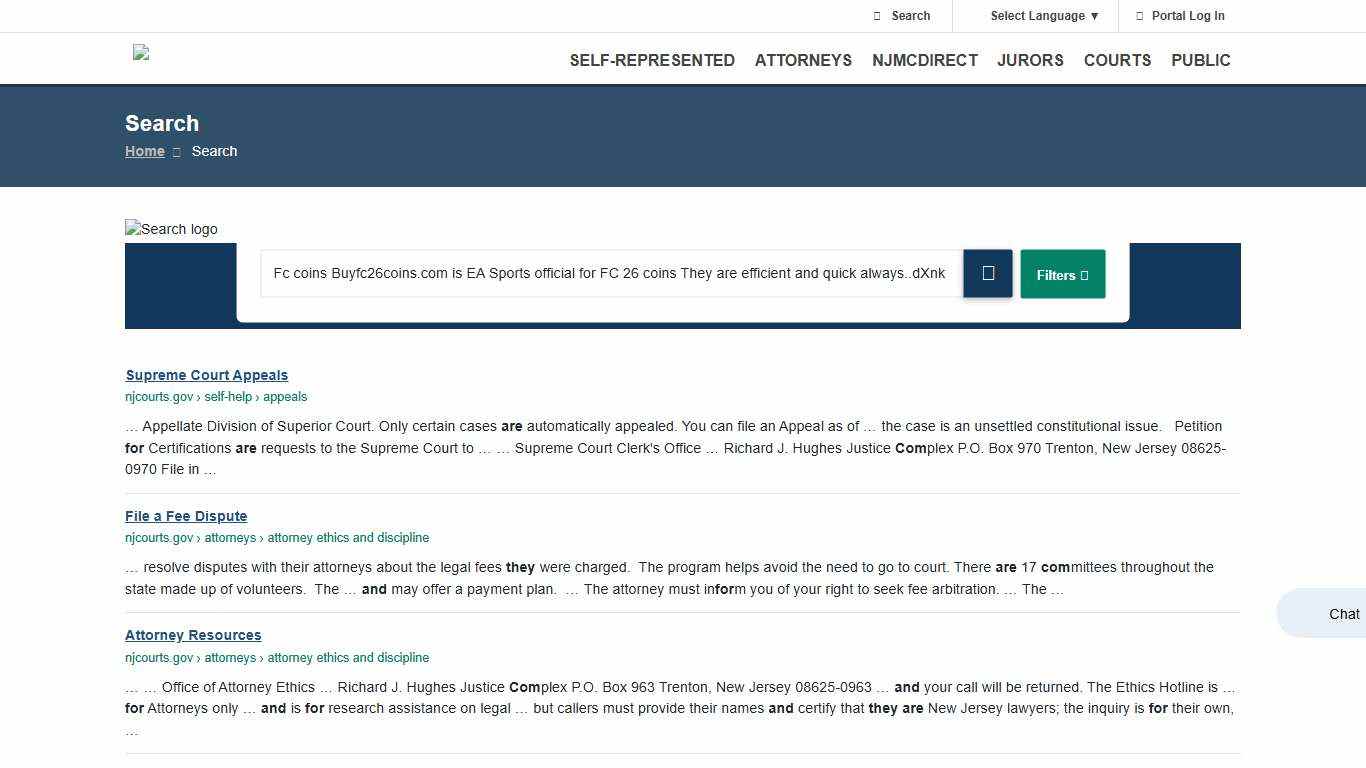Click the Search logo image above the search bar
The height and width of the screenshot is (768, 1366).
click(x=171, y=229)
